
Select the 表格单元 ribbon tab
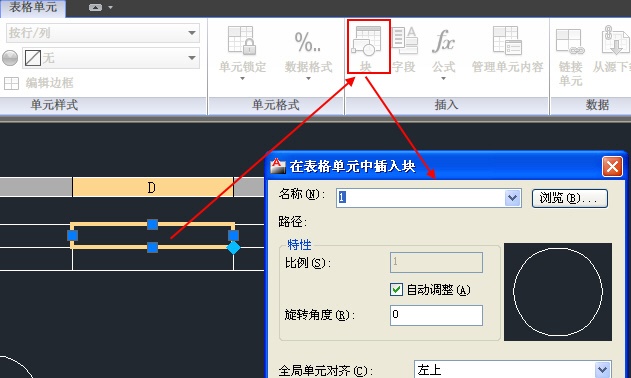33,8
